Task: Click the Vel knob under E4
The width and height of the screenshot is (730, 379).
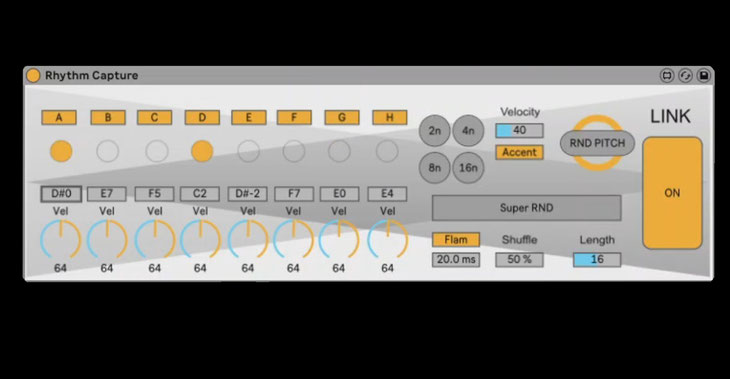Action: point(388,240)
